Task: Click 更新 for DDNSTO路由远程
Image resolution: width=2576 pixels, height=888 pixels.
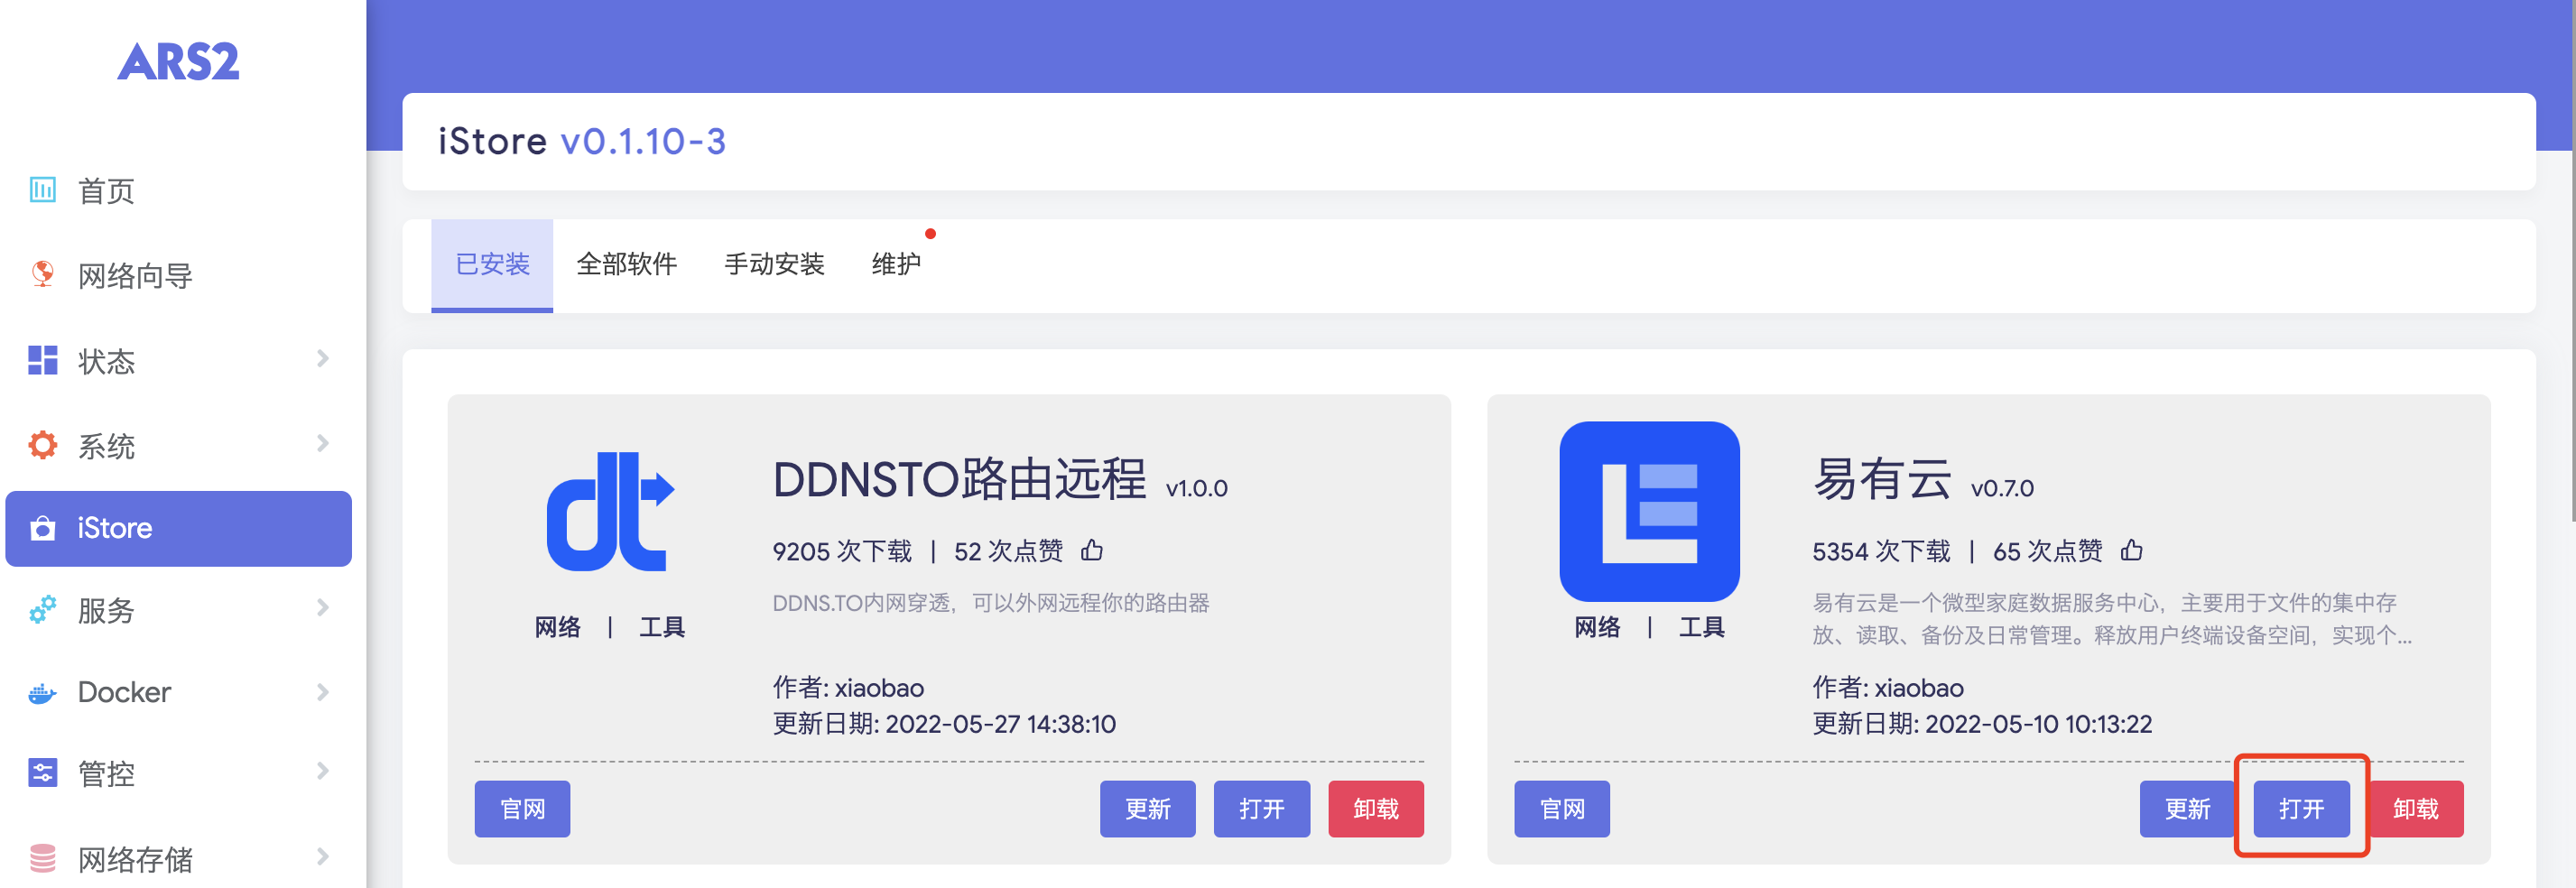Action: pos(1148,809)
